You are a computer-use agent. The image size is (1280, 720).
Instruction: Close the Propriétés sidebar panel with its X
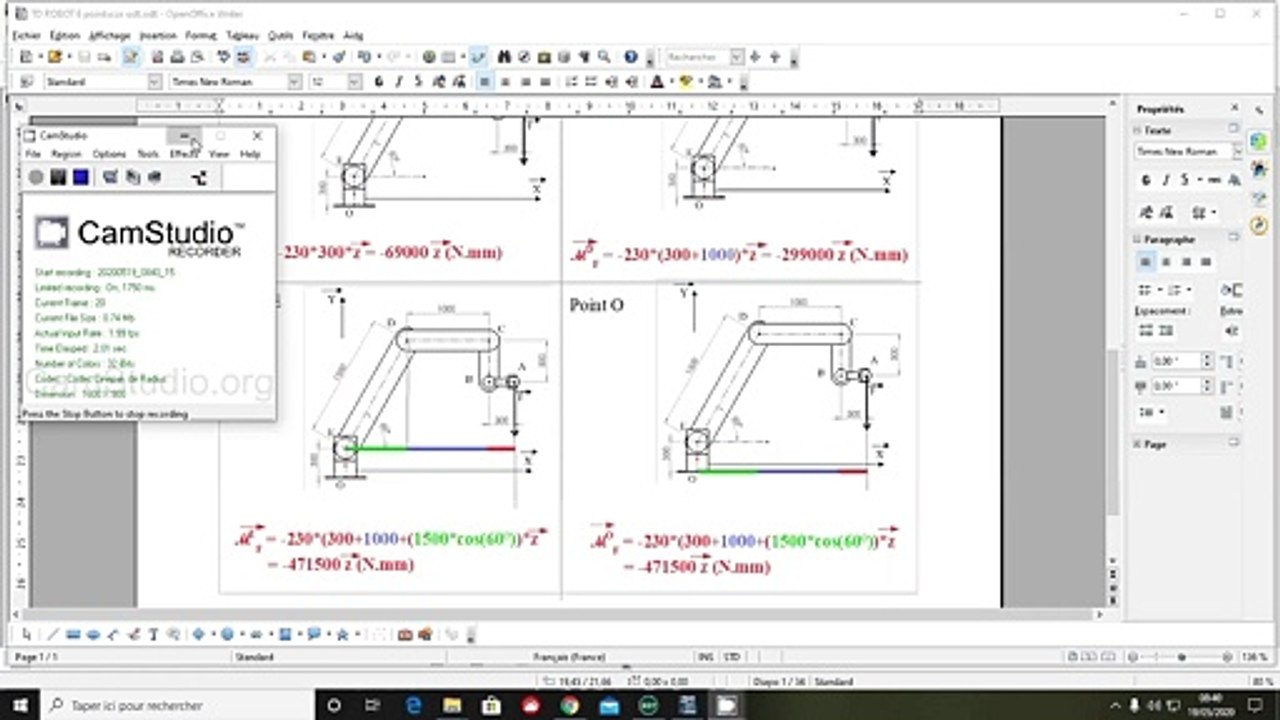[x=1234, y=108]
